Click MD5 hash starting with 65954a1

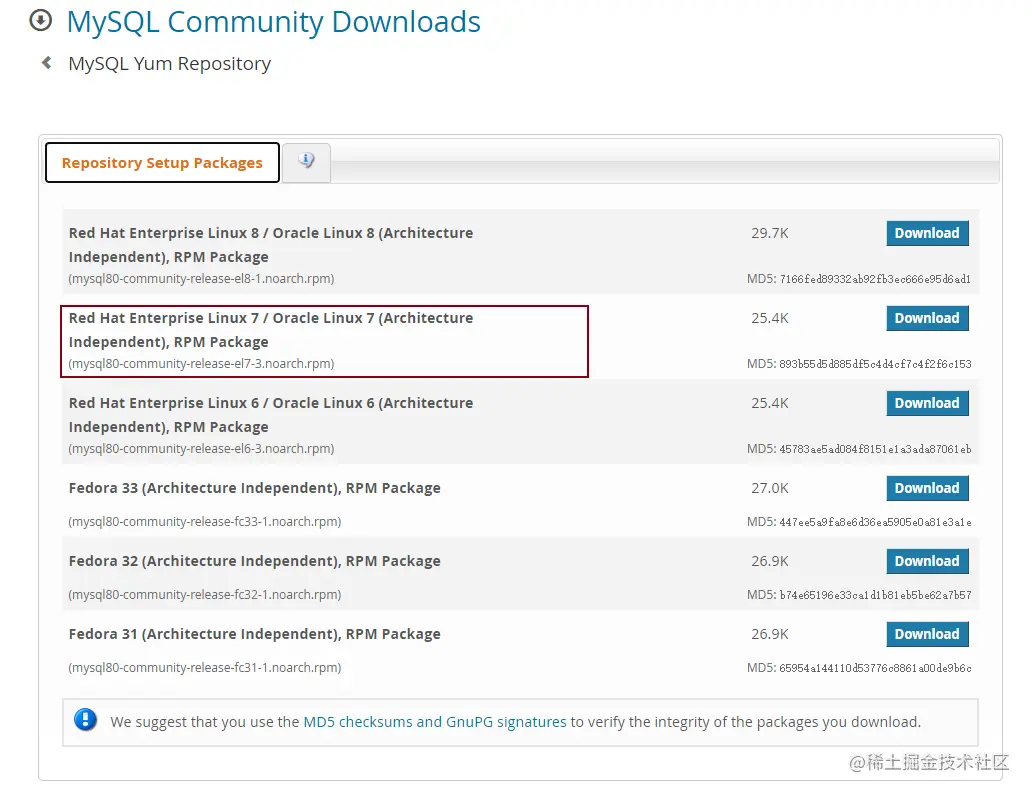875,668
